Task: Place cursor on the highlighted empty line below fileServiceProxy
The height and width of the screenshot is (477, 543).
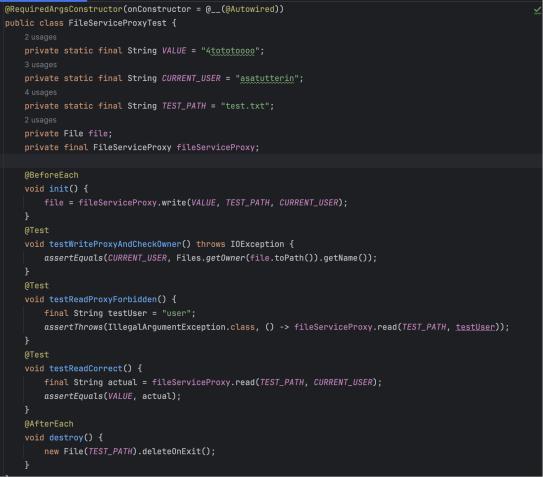Action: click(x=272, y=161)
